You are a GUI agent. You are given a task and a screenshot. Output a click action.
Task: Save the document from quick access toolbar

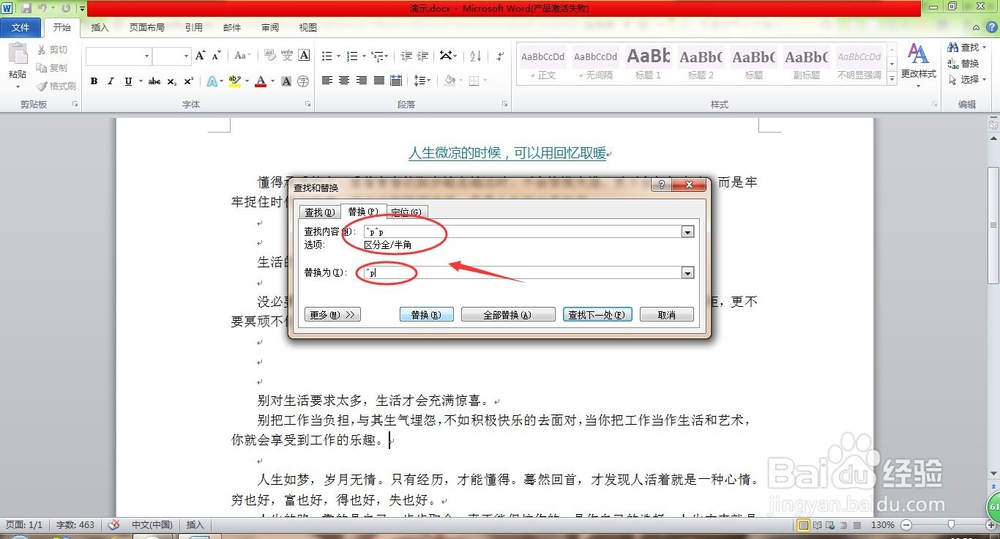[x=26, y=8]
